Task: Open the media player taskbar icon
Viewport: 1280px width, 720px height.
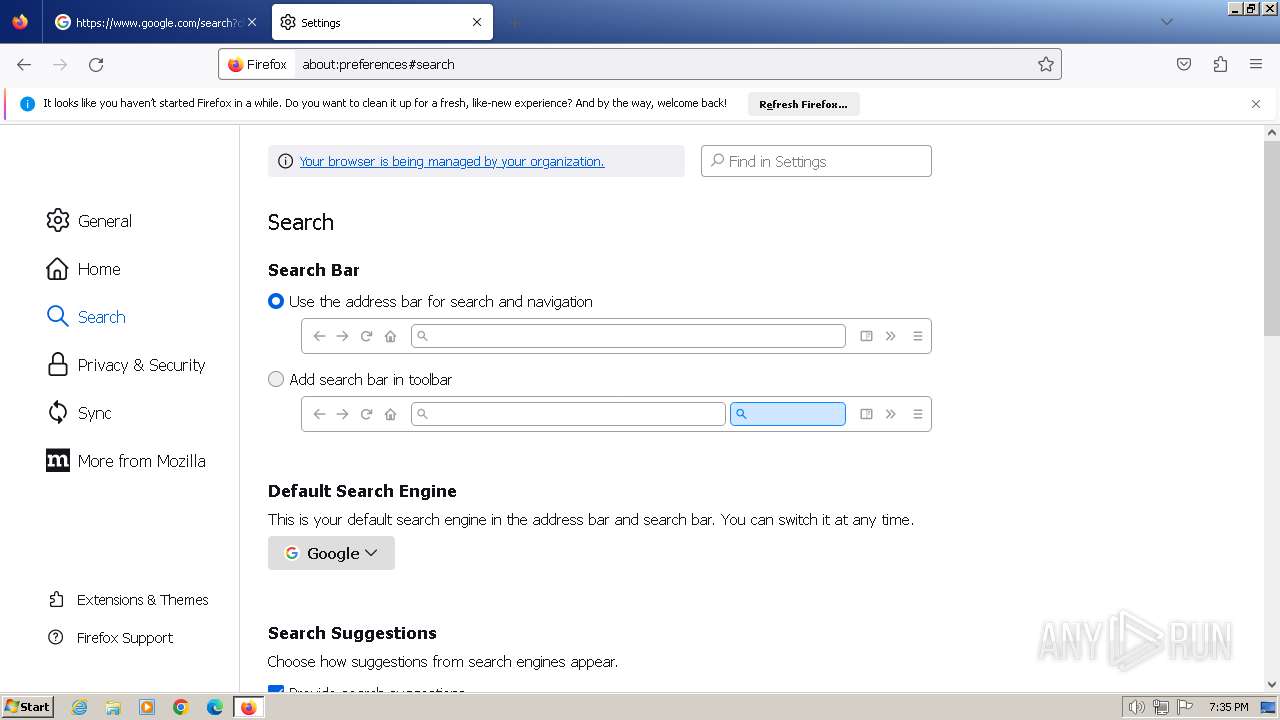Action: pyautogui.click(x=147, y=707)
